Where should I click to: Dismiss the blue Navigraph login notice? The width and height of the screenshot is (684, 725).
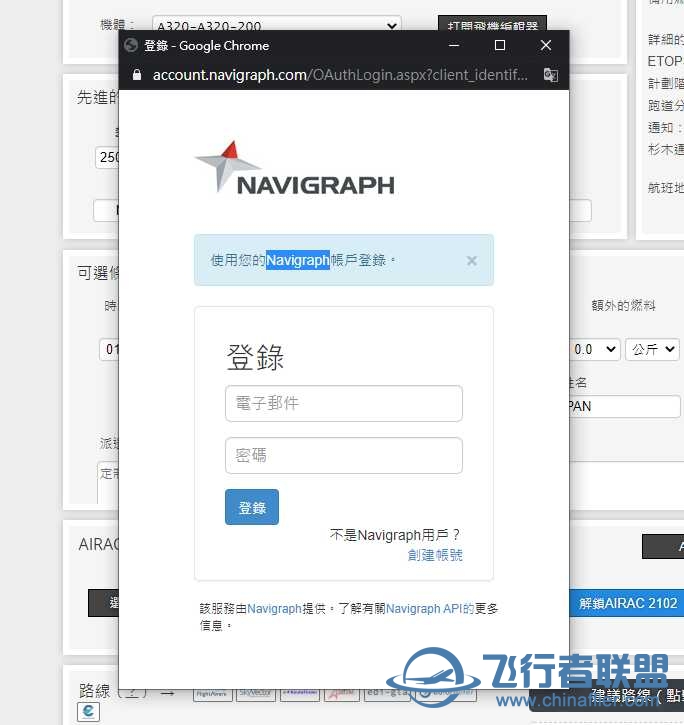472,261
